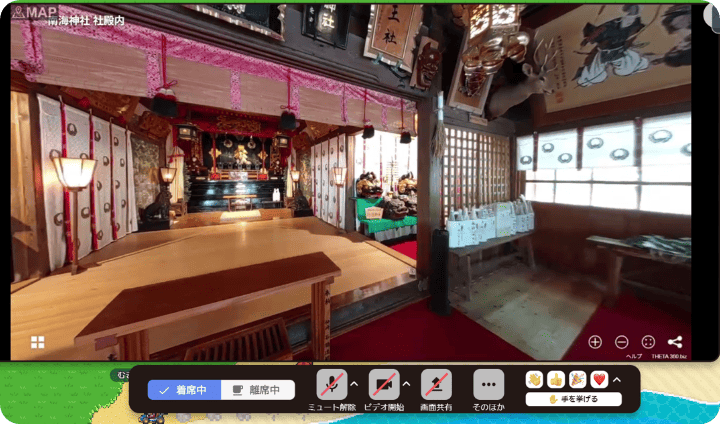Screen dimensions: 720x424
Task: Raise hand with 手を挙げる button
Action: pyautogui.click(x=574, y=399)
